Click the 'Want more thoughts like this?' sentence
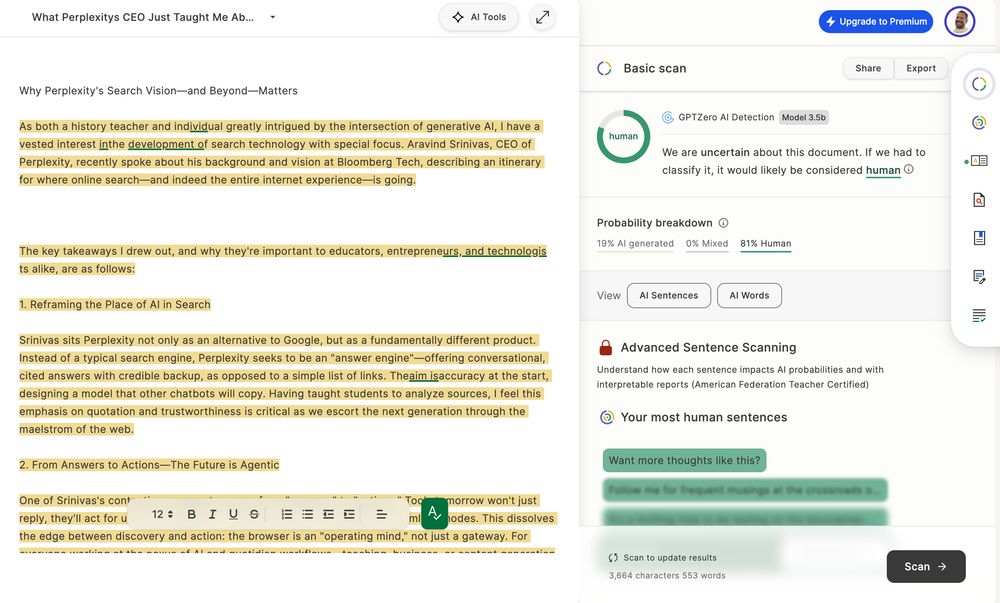 [x=684, y=460]
